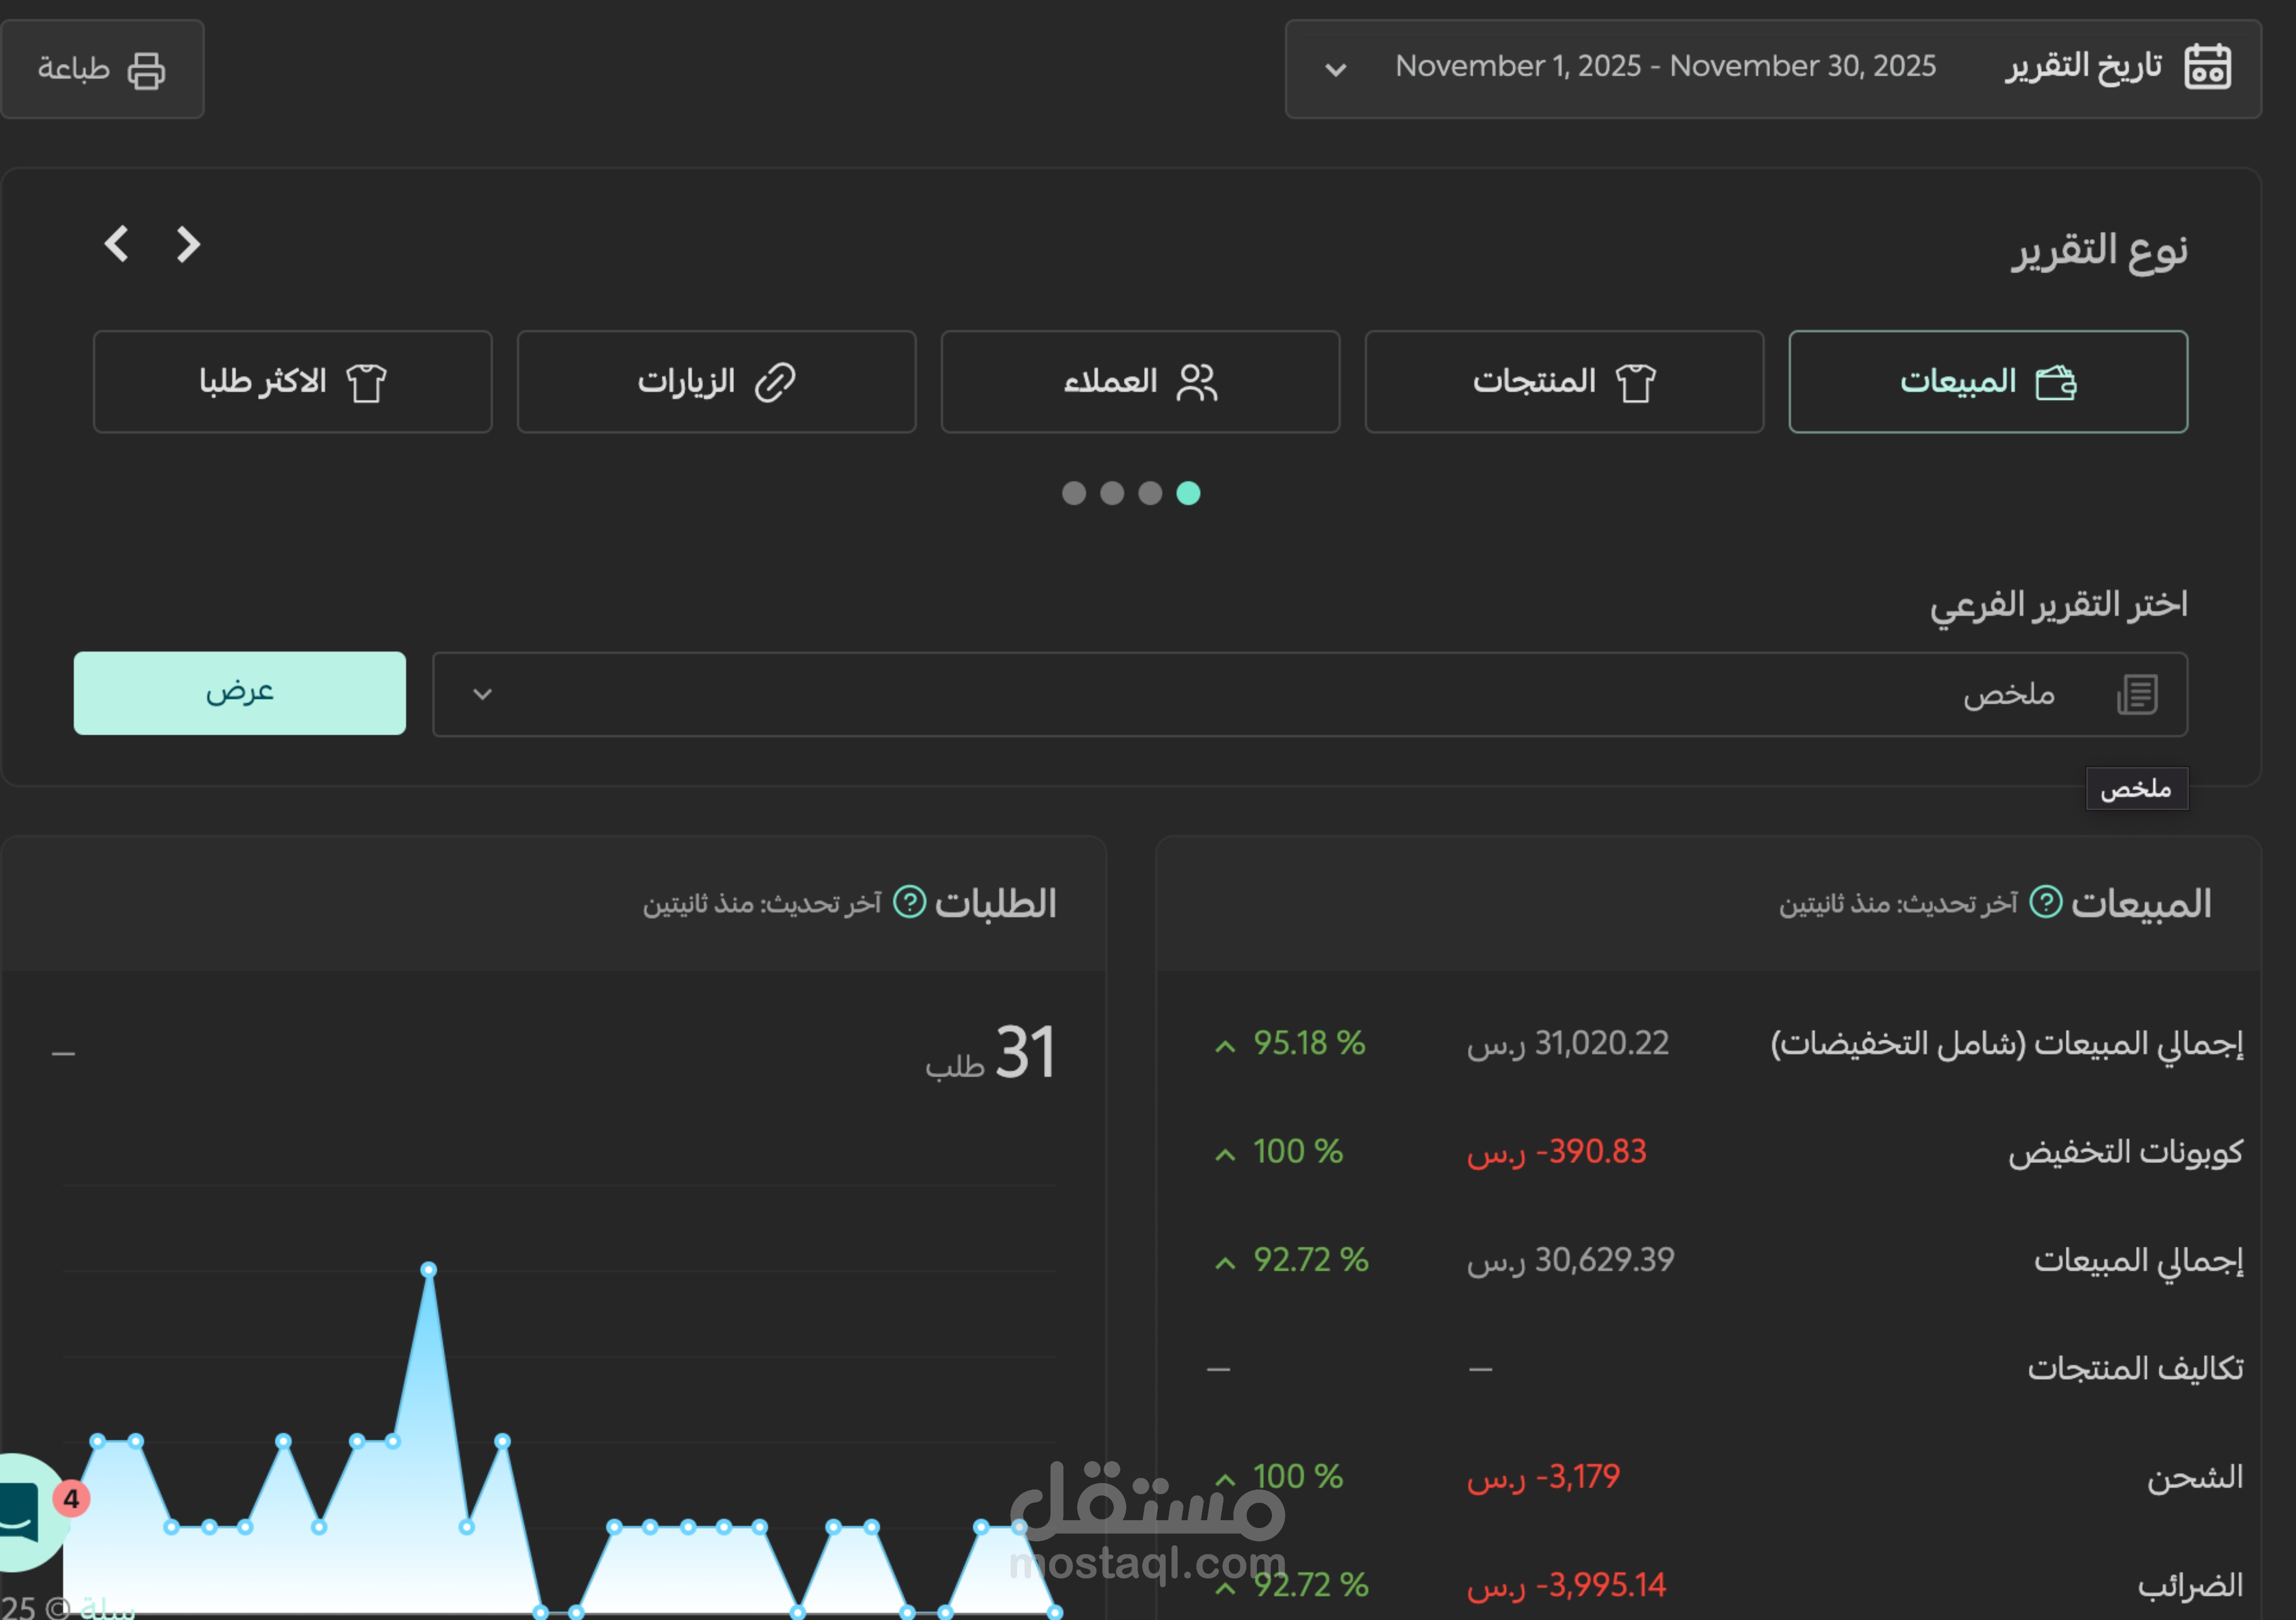Select the leftmost gray carousel dot

coord(1073,493)
